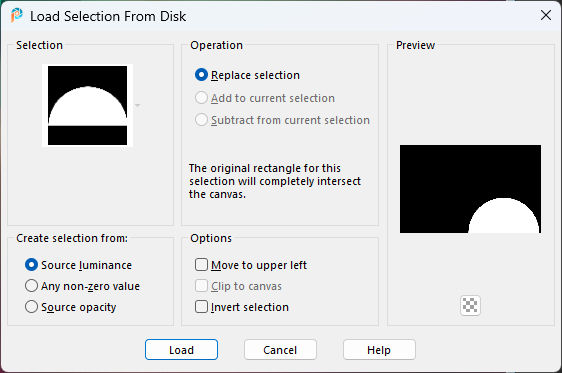
Task: Toggle the checkerboard transparency preview icon
Action: [x=470, y=305]
